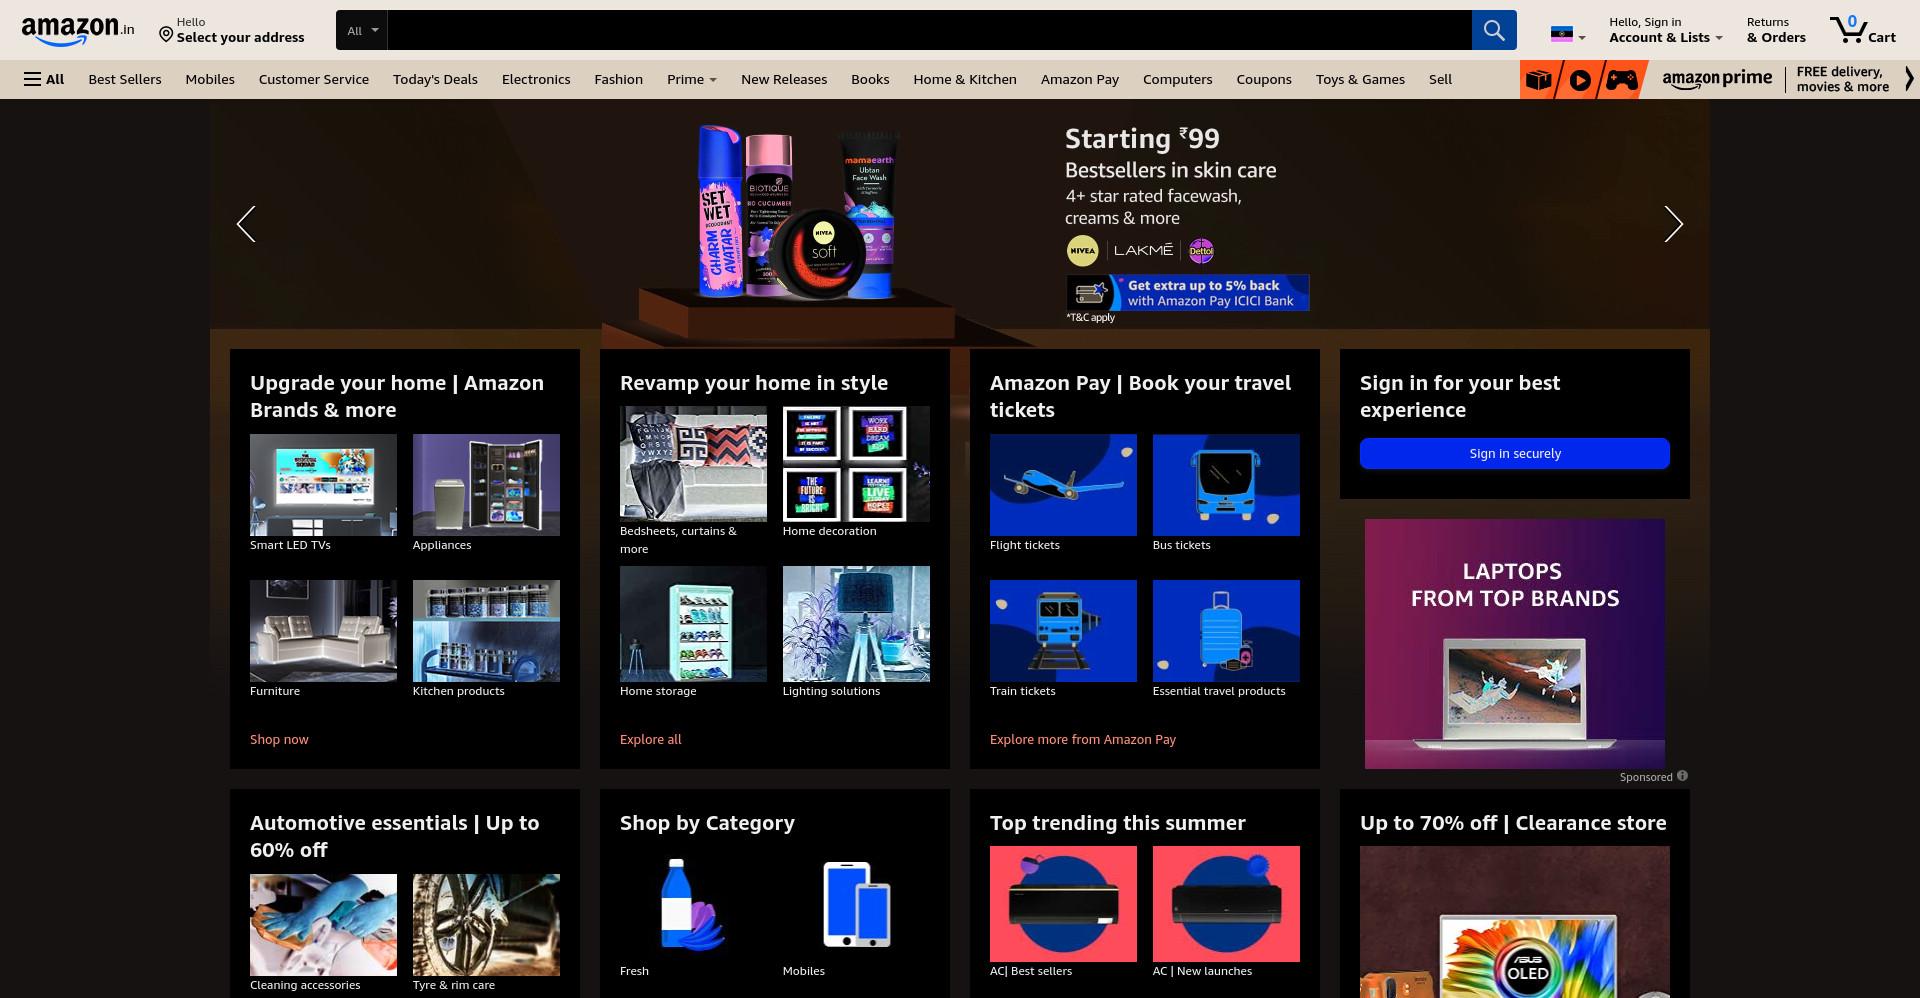Click the Laptops from top brands ad
The width and height of the screenshot is (1920, 998).
[1515, 644]
